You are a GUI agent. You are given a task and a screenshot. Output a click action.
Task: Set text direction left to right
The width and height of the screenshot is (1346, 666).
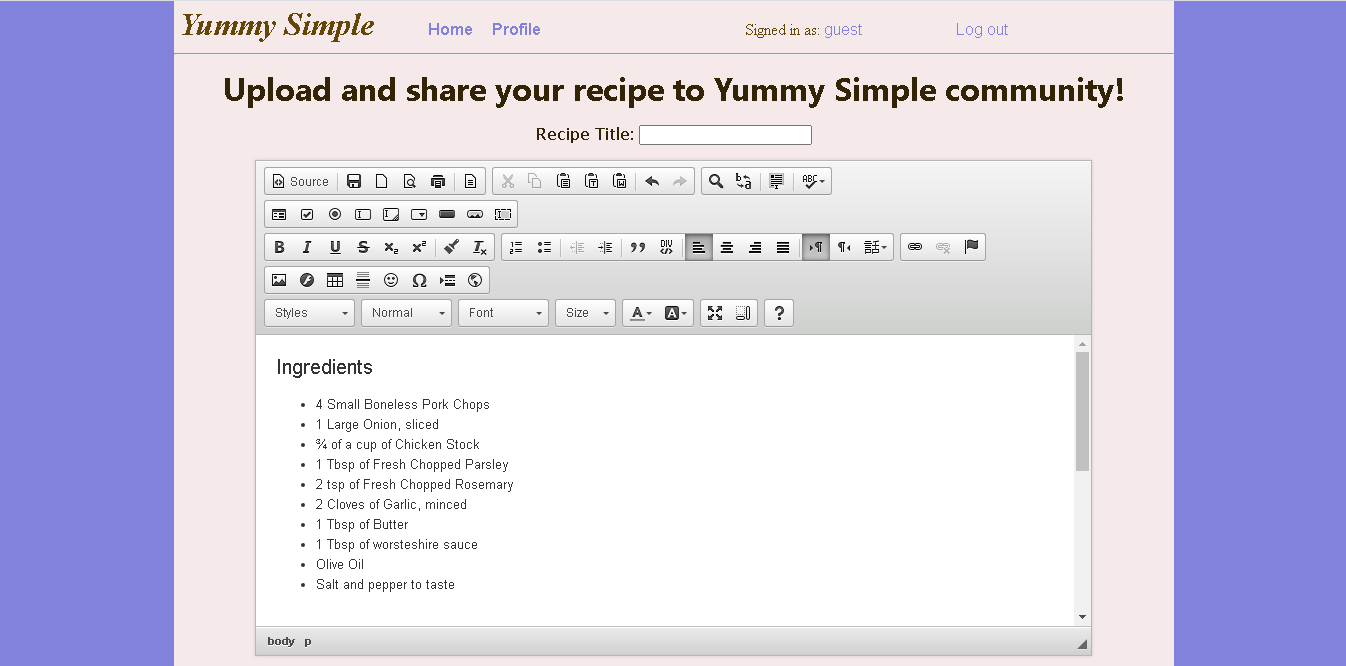tap(816, 247)
